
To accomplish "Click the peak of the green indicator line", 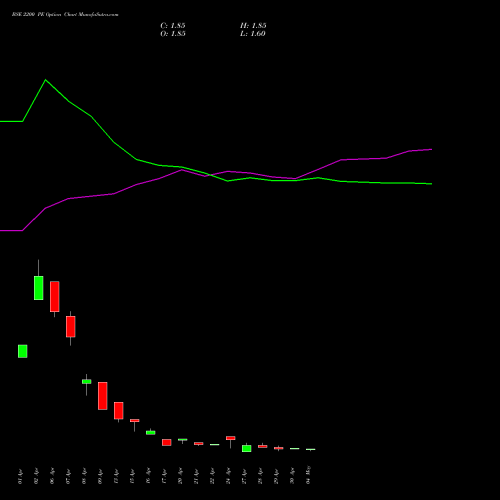I will pyautogui.click(x=46, y=80).
